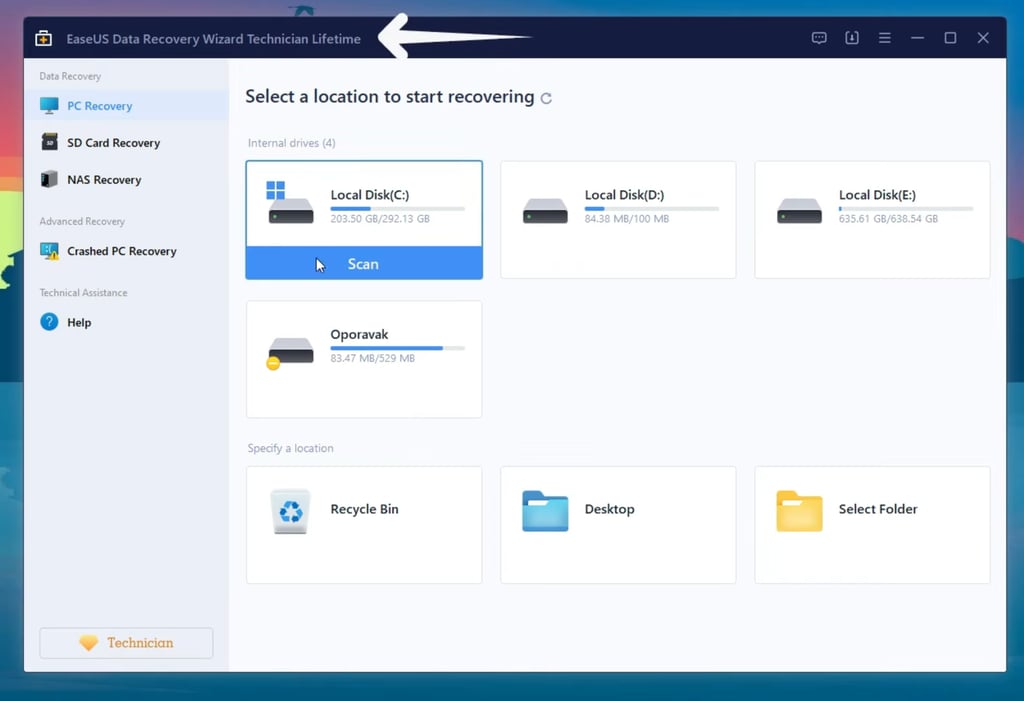Image resolution: width=1024 pixels, height=701 pixels.
Task: Click the Oporavak drive icon
Action: tap(290, 353)
